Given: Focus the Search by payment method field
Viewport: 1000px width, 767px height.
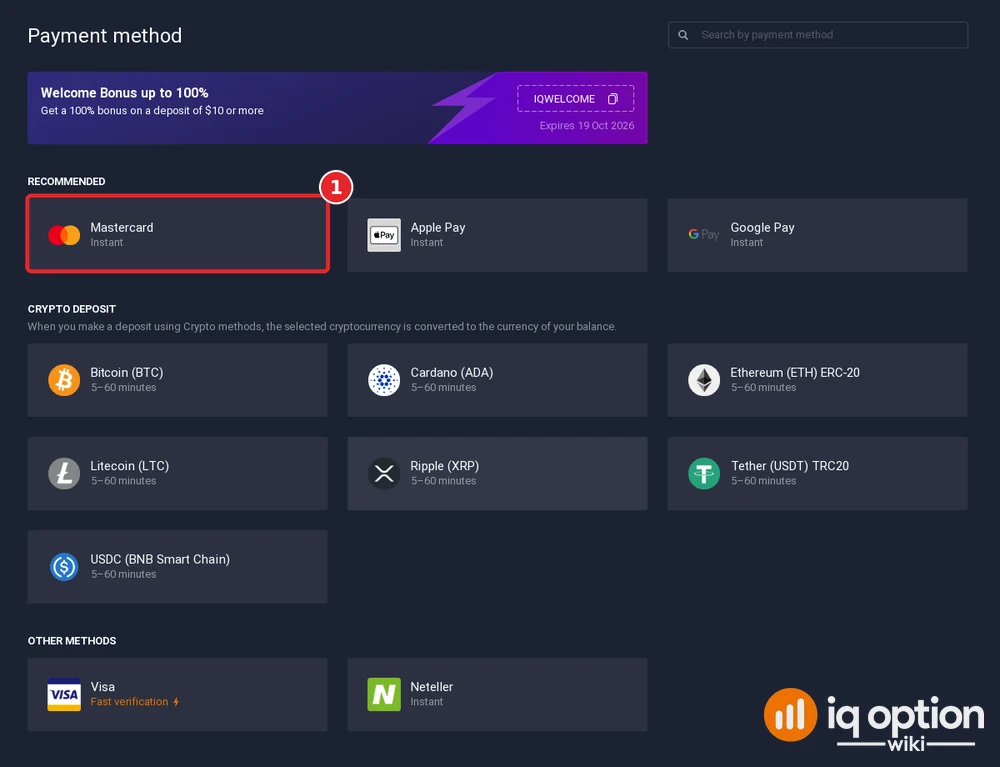Looking at the screenshot, I should click(x=818, y=35).
